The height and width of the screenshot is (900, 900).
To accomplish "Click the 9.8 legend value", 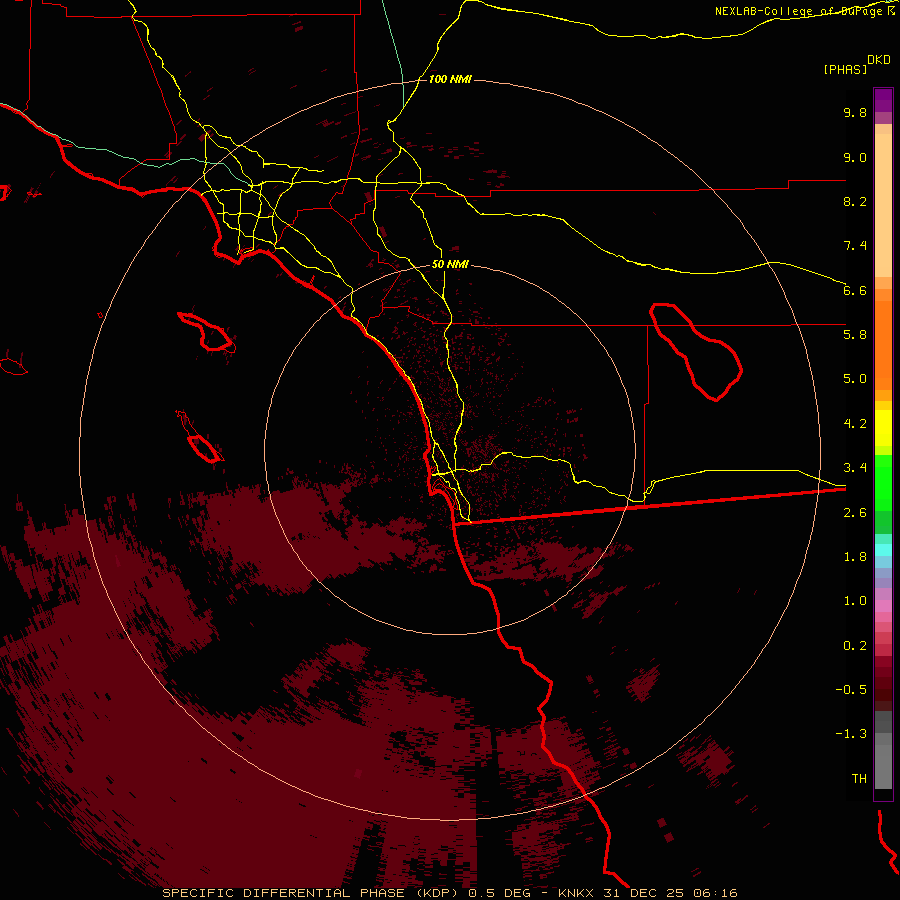I will coord(855,112).
